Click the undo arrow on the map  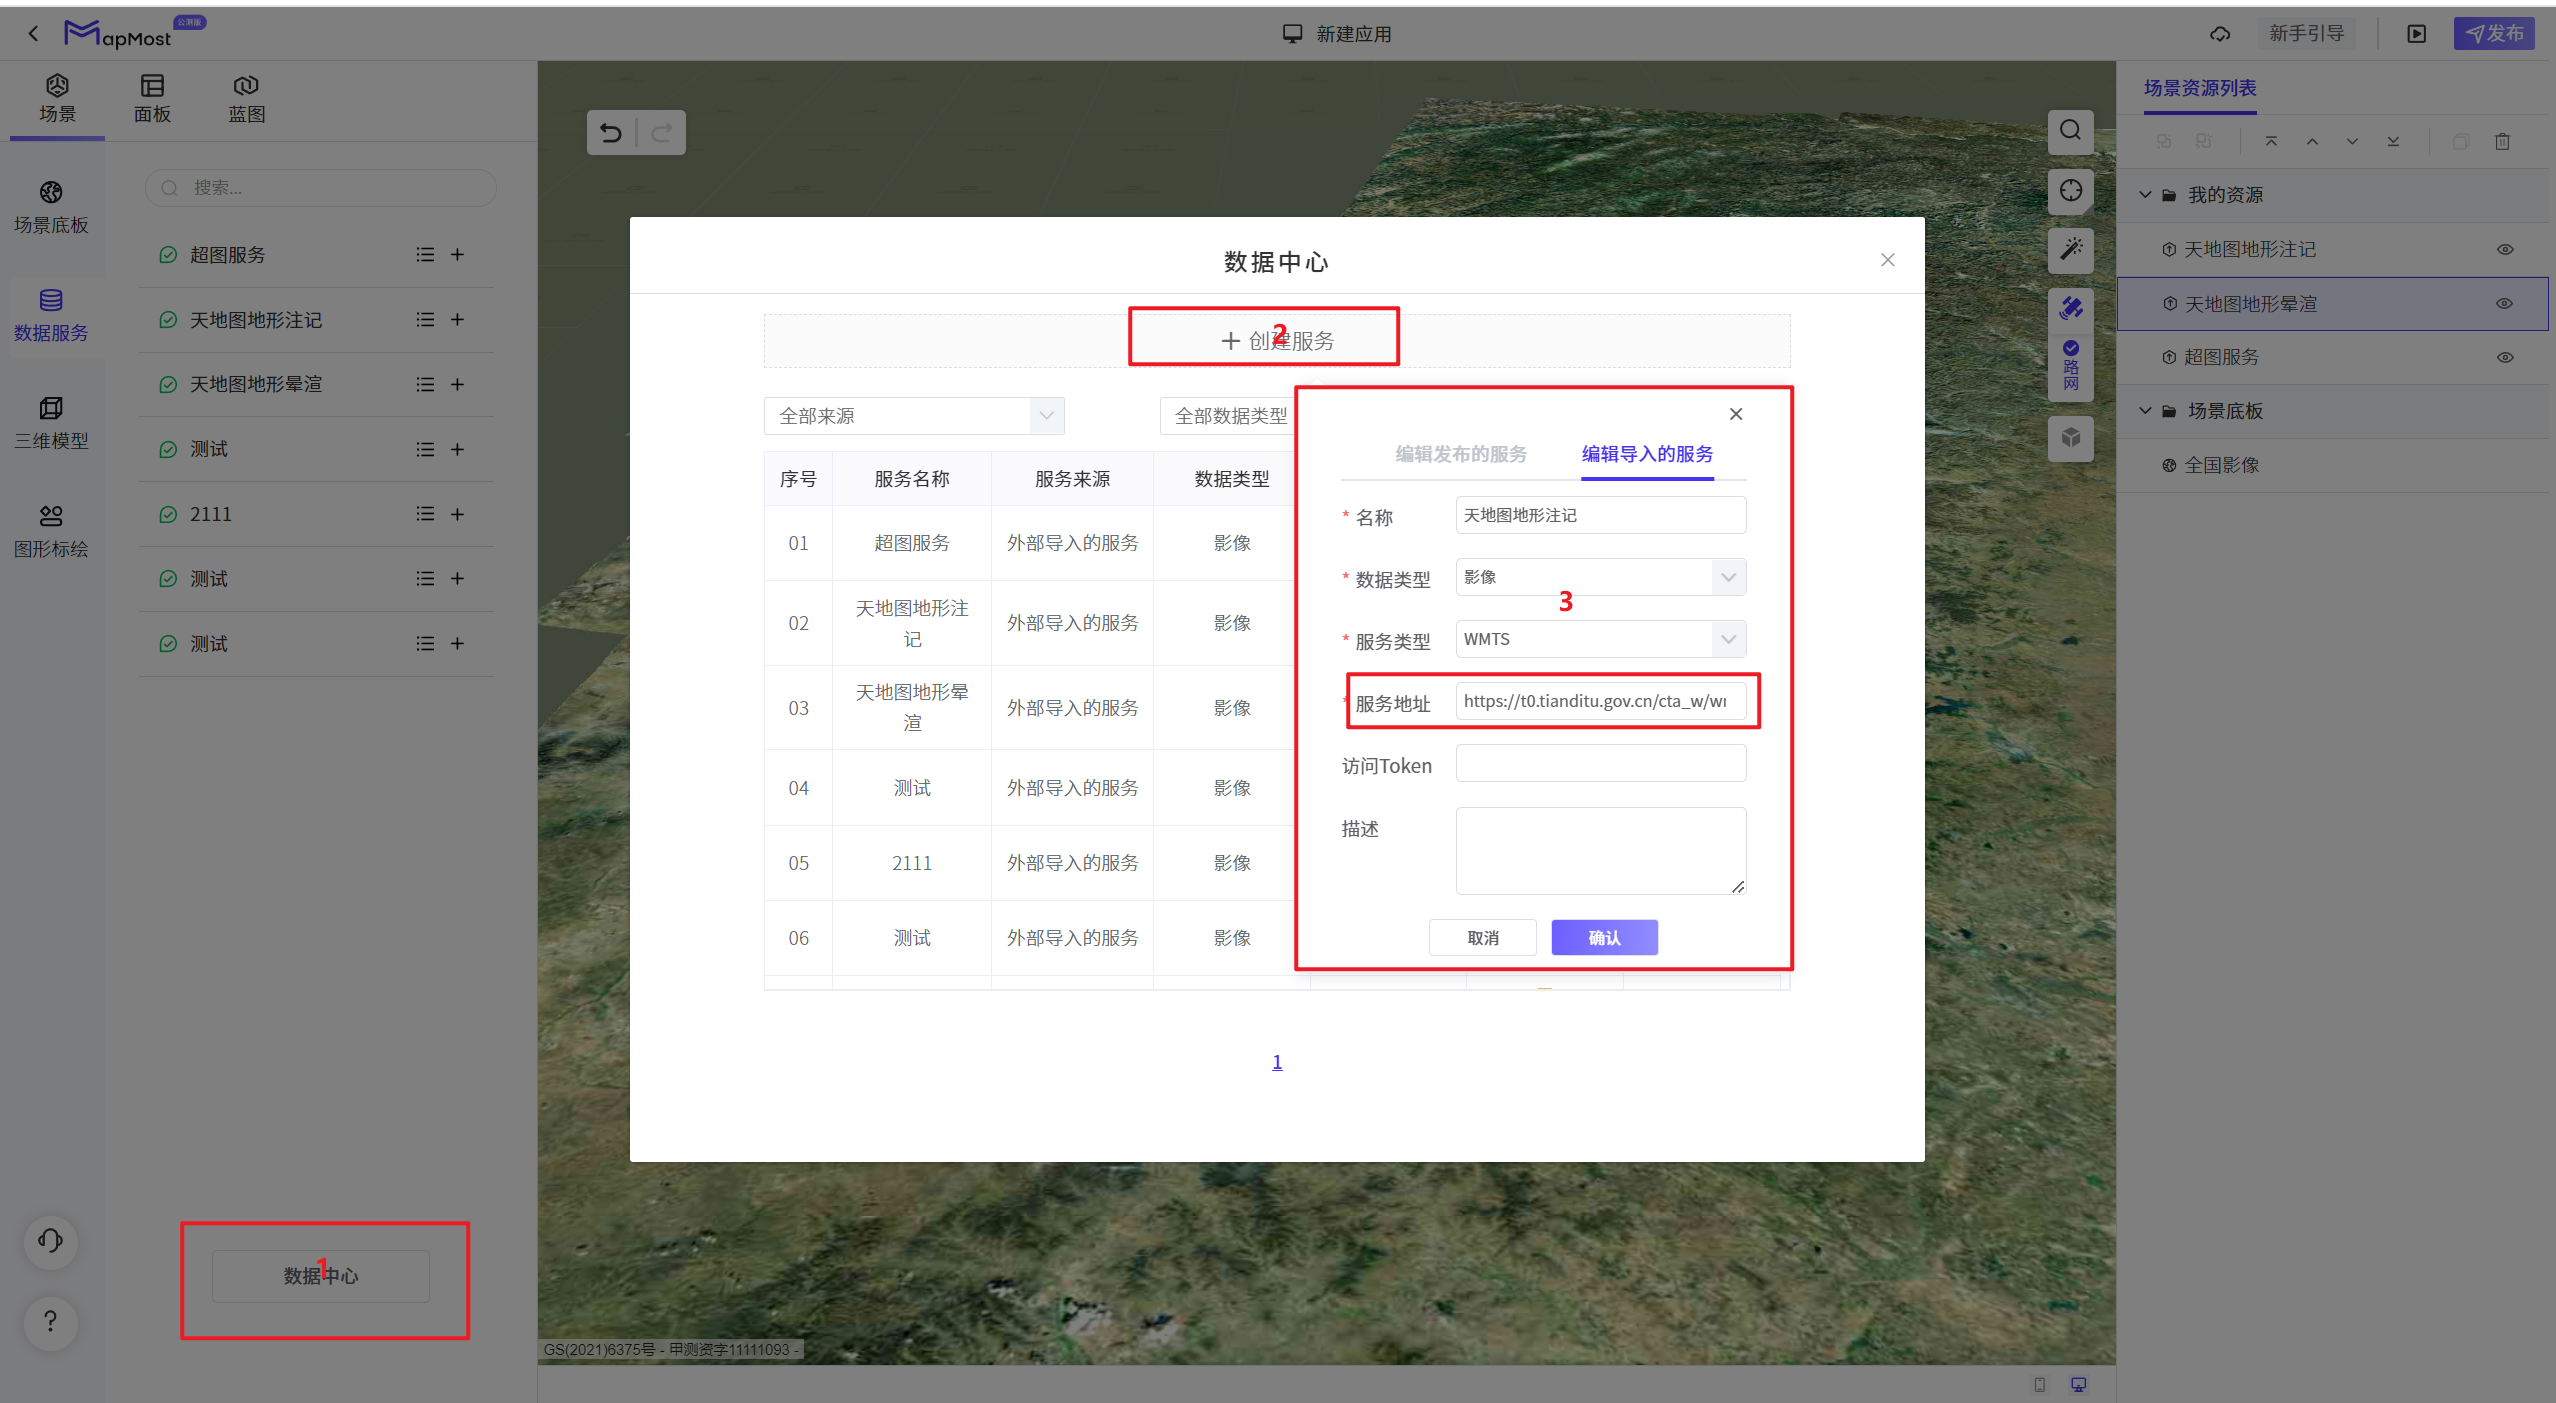[x=611, y=133]
